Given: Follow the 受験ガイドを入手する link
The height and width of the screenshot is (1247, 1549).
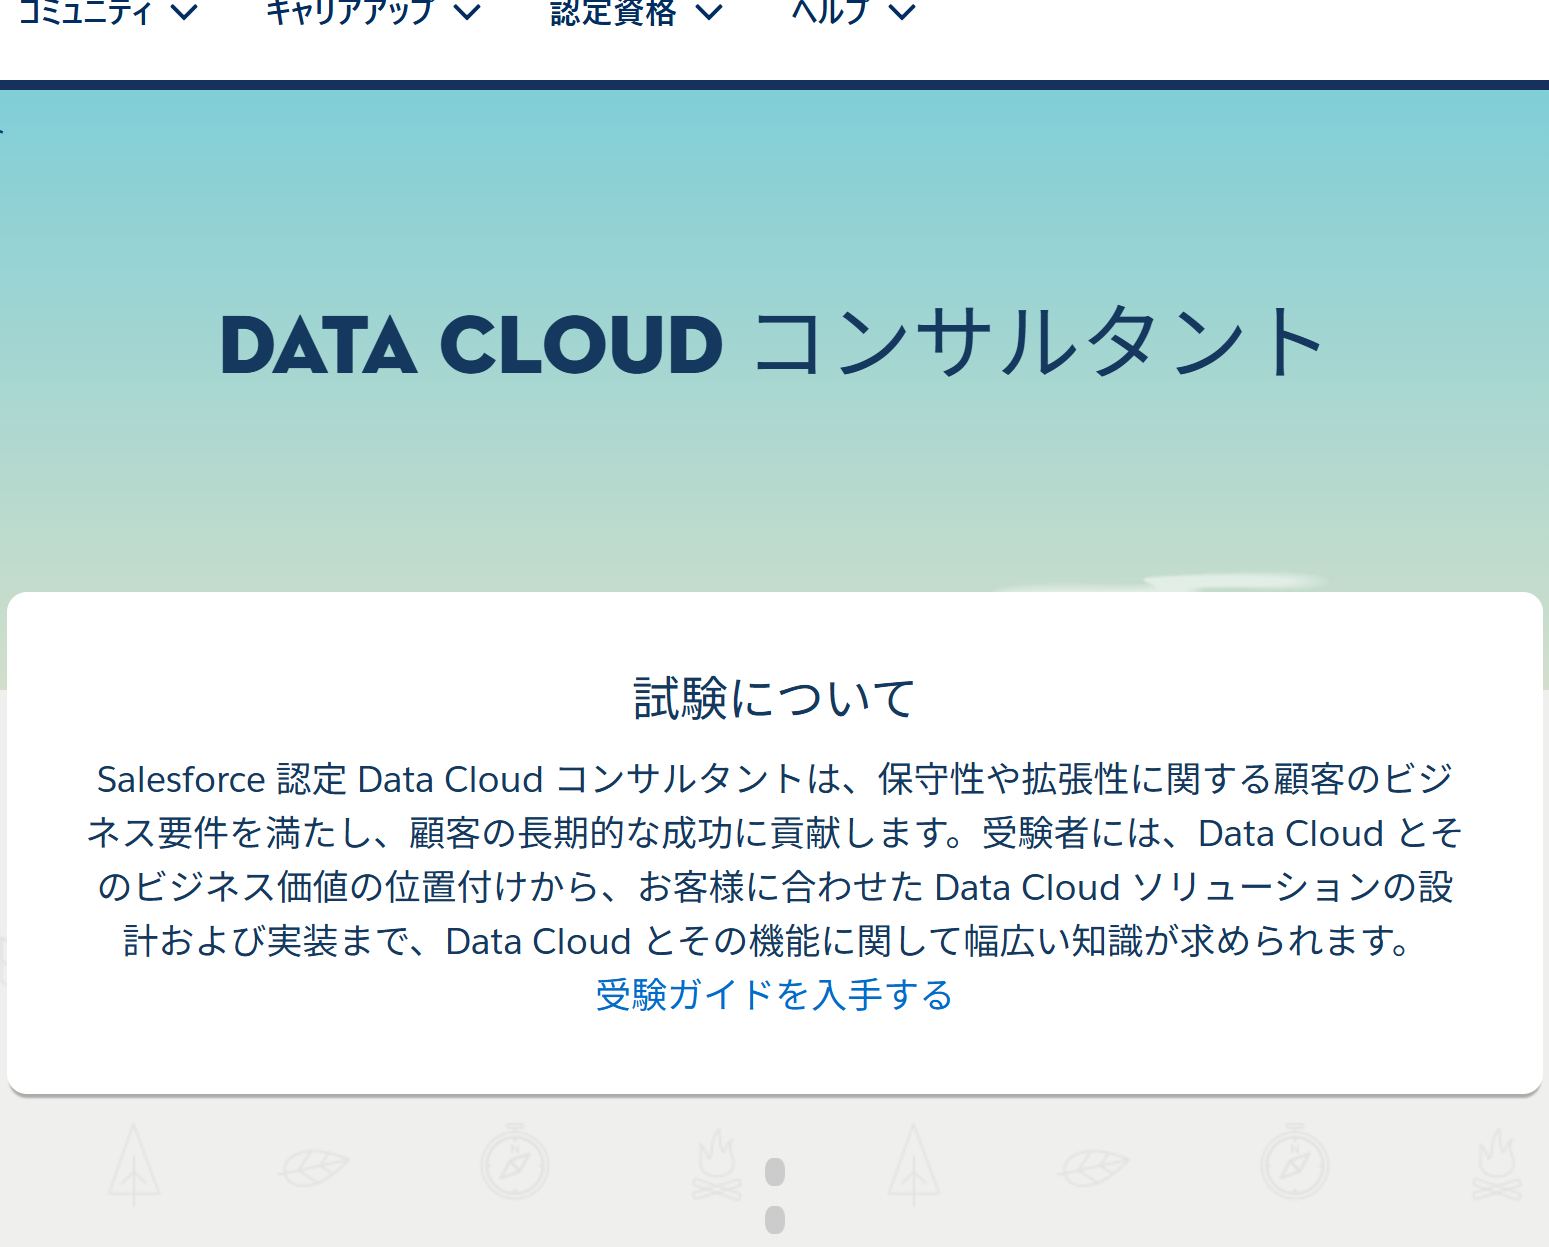Looking at the screenshot, I should [x=774, y=994].
